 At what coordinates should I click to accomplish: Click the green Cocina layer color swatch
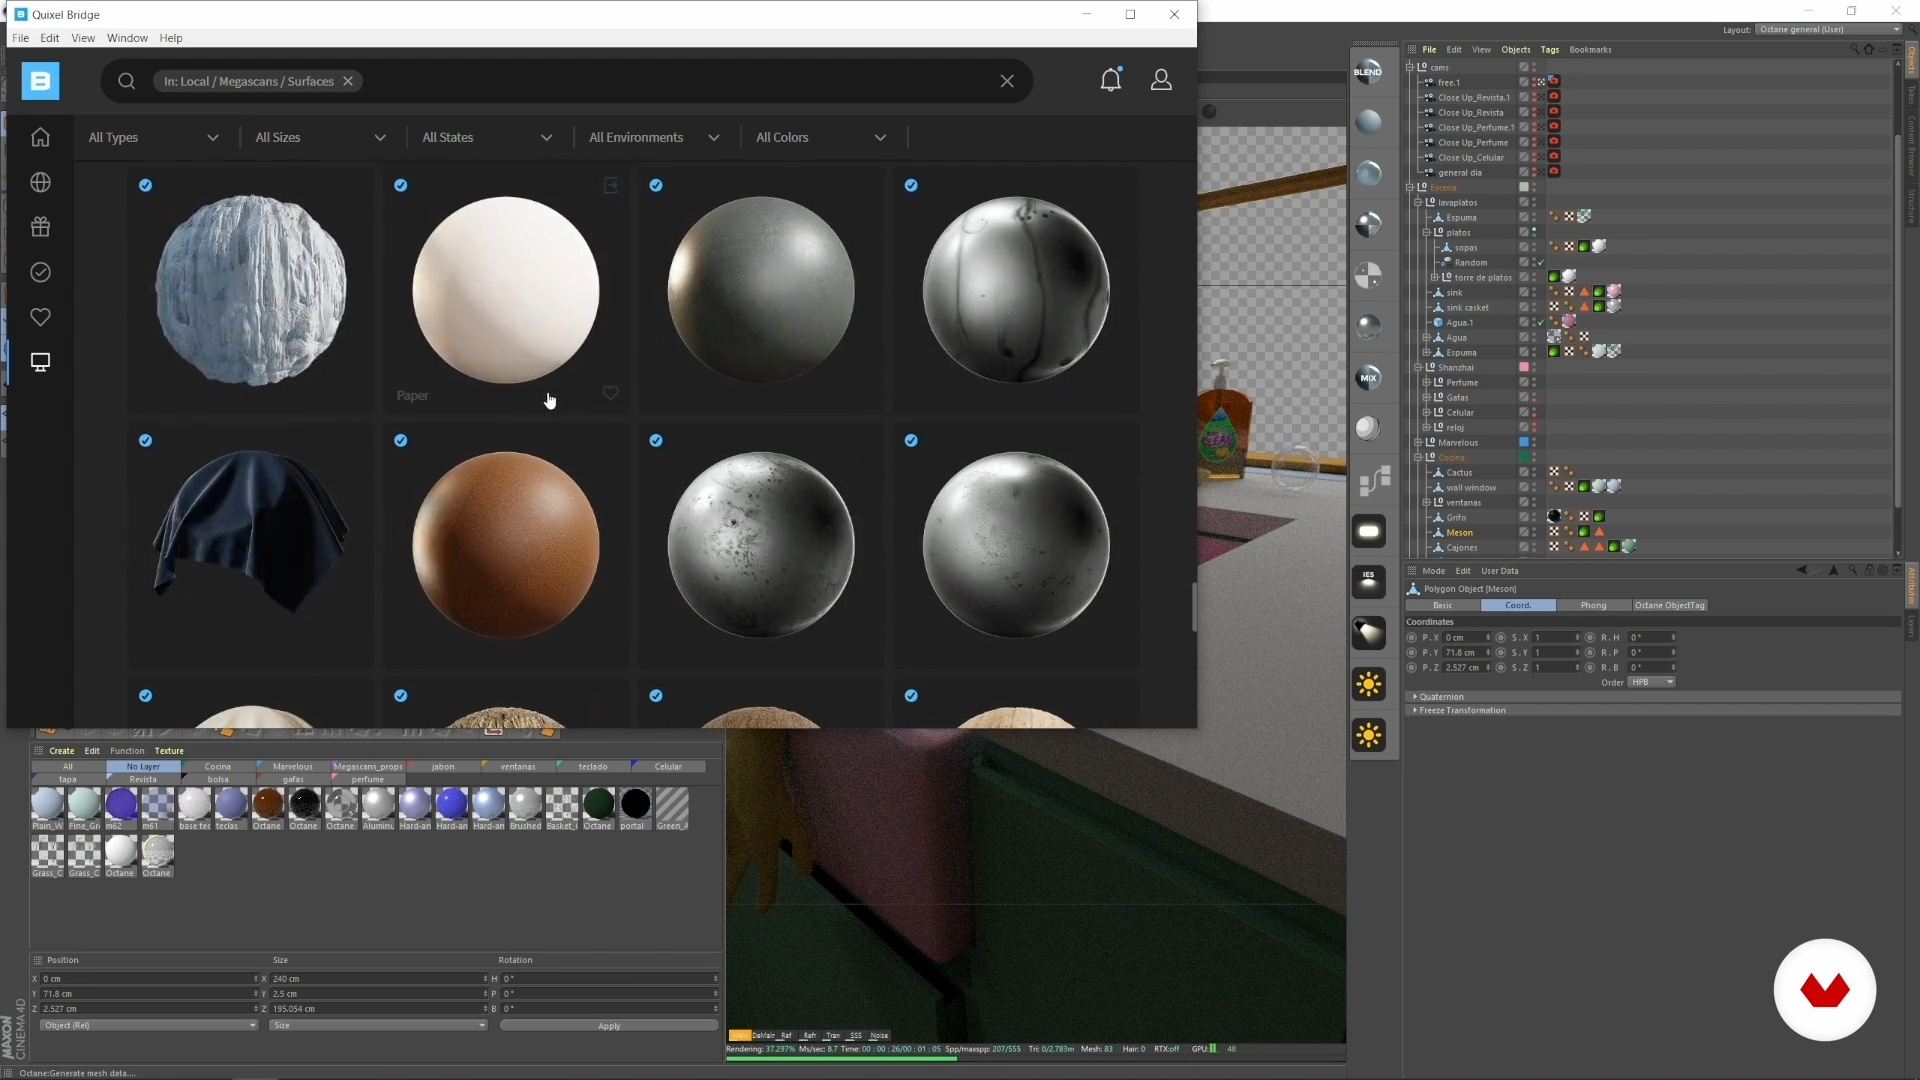(1524, 457)
